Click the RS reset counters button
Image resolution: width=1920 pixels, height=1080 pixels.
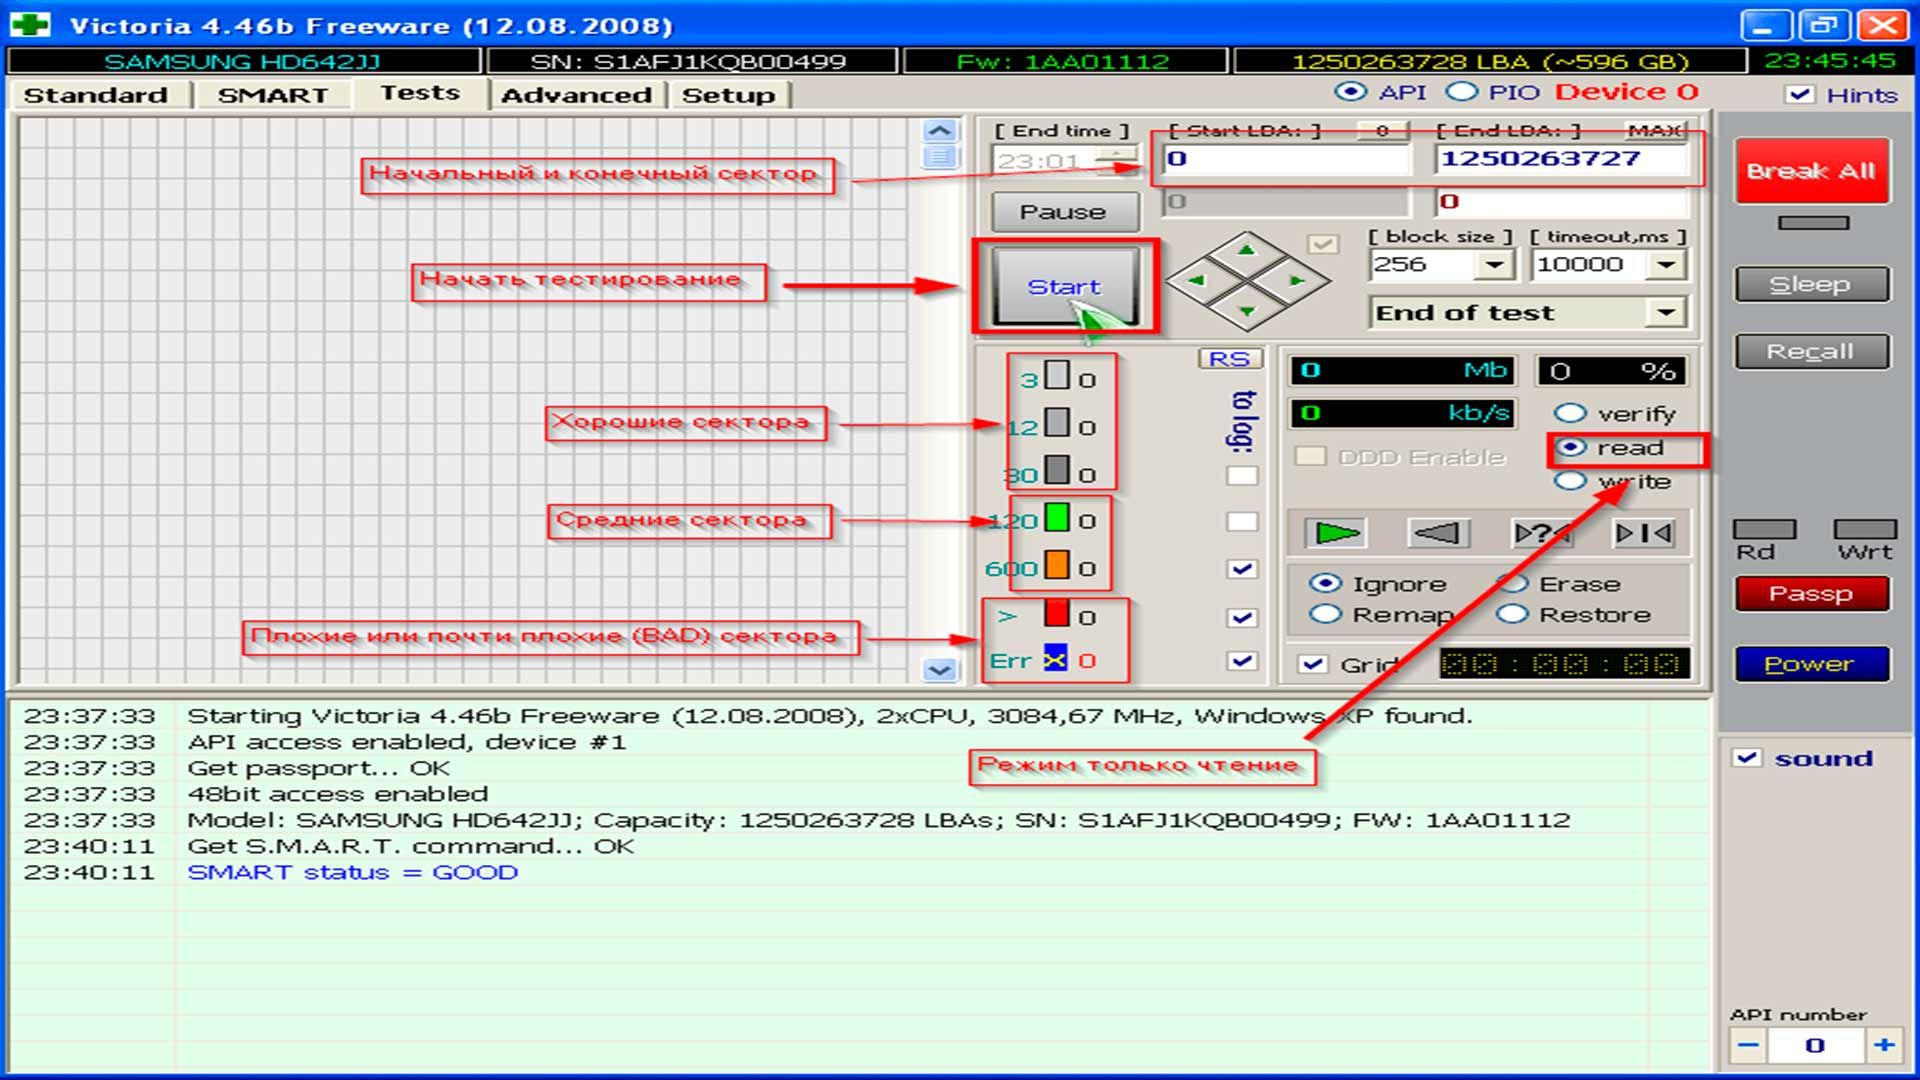tap(1229, 359)
